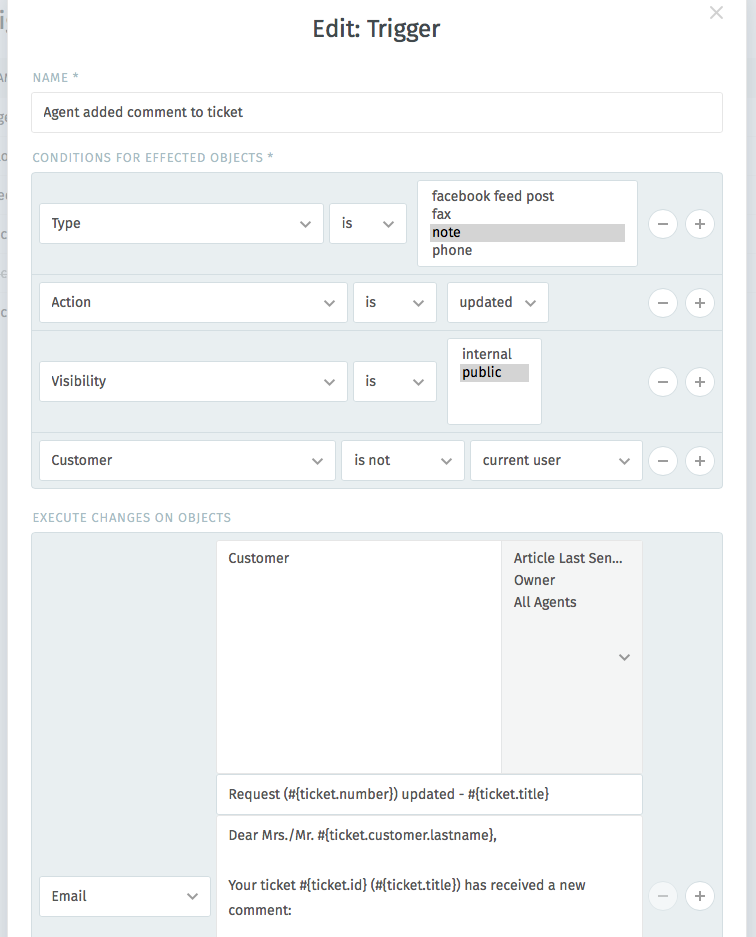The image size is (756, 937).
Task: Add a new condition below the Type row
Action: click(x=699, y=224)
